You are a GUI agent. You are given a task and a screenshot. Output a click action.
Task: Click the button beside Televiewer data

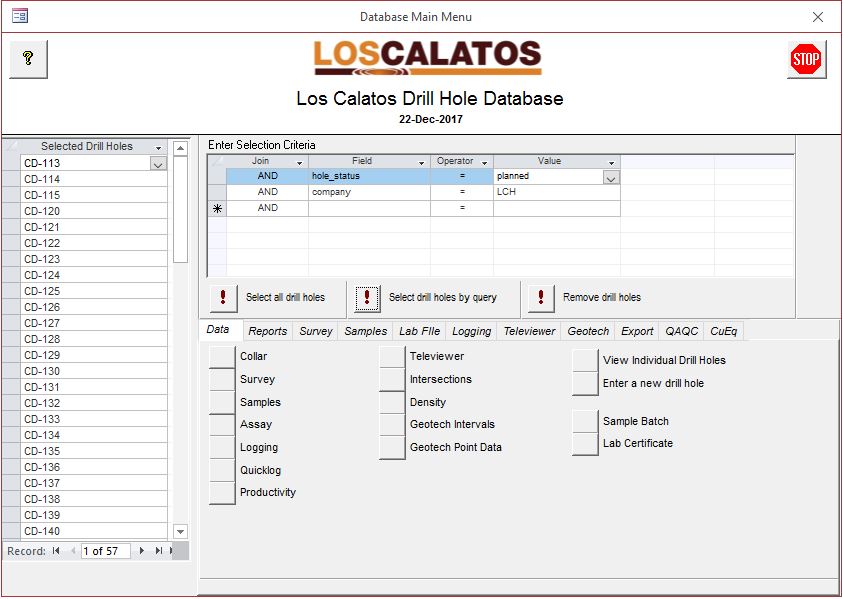[x=392, y=356]
